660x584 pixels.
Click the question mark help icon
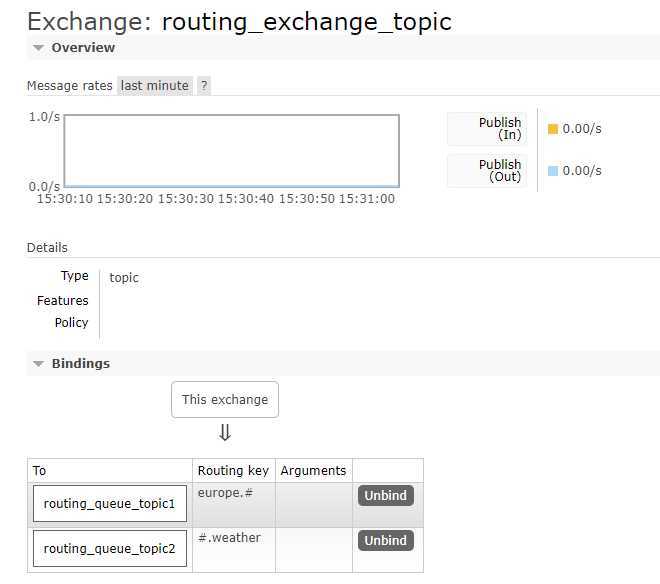tap(204, 85)
